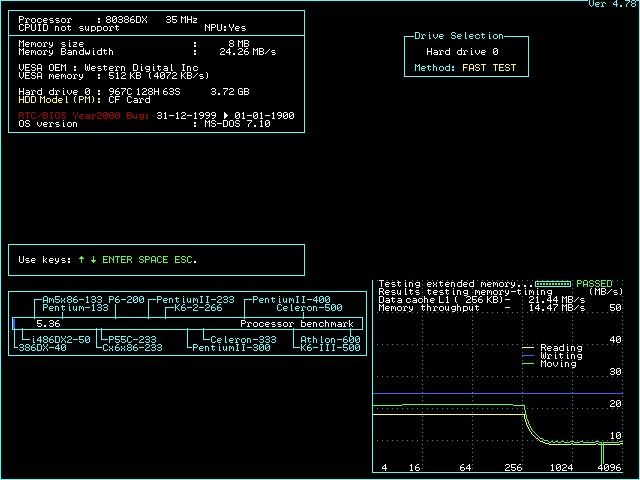Screen dimensions: 640x480
Task: Click the 386DX-40 benchmark marker
Action: [42, 348]
